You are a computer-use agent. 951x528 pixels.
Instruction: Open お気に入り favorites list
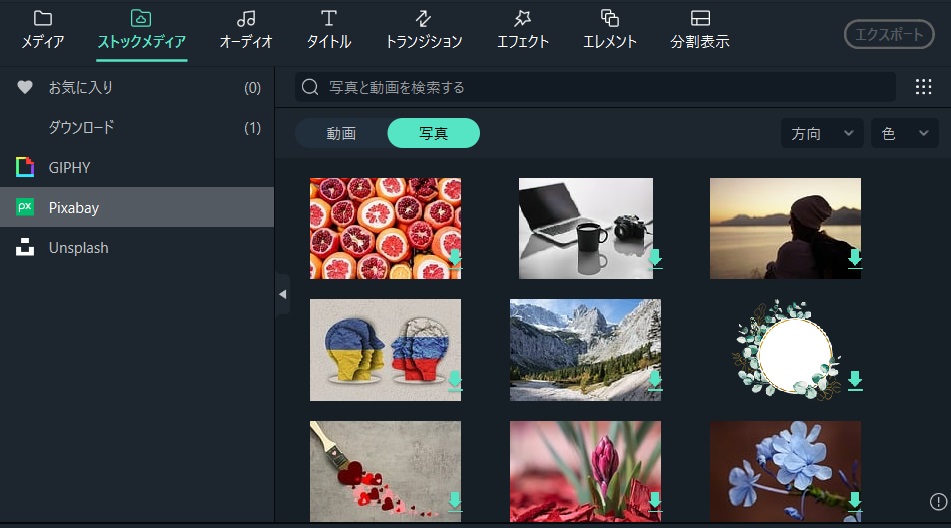coord(137,87)
